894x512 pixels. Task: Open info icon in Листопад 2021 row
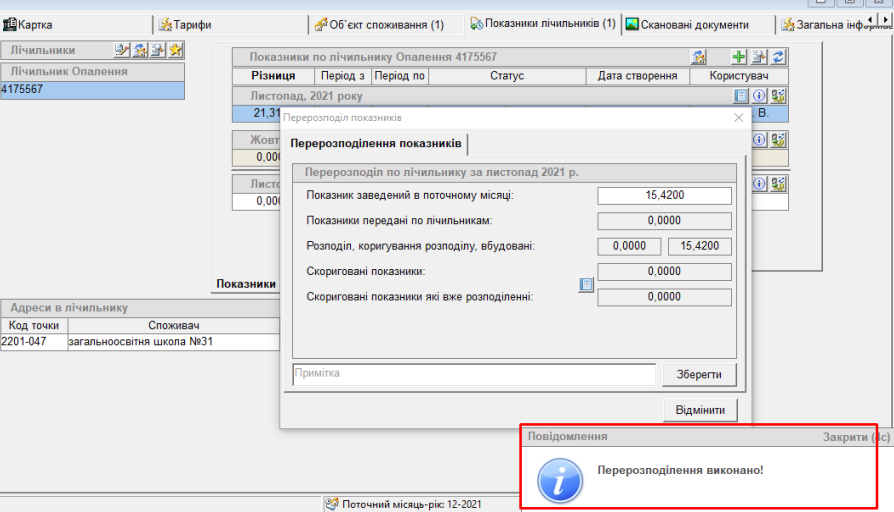click(759, 96)
